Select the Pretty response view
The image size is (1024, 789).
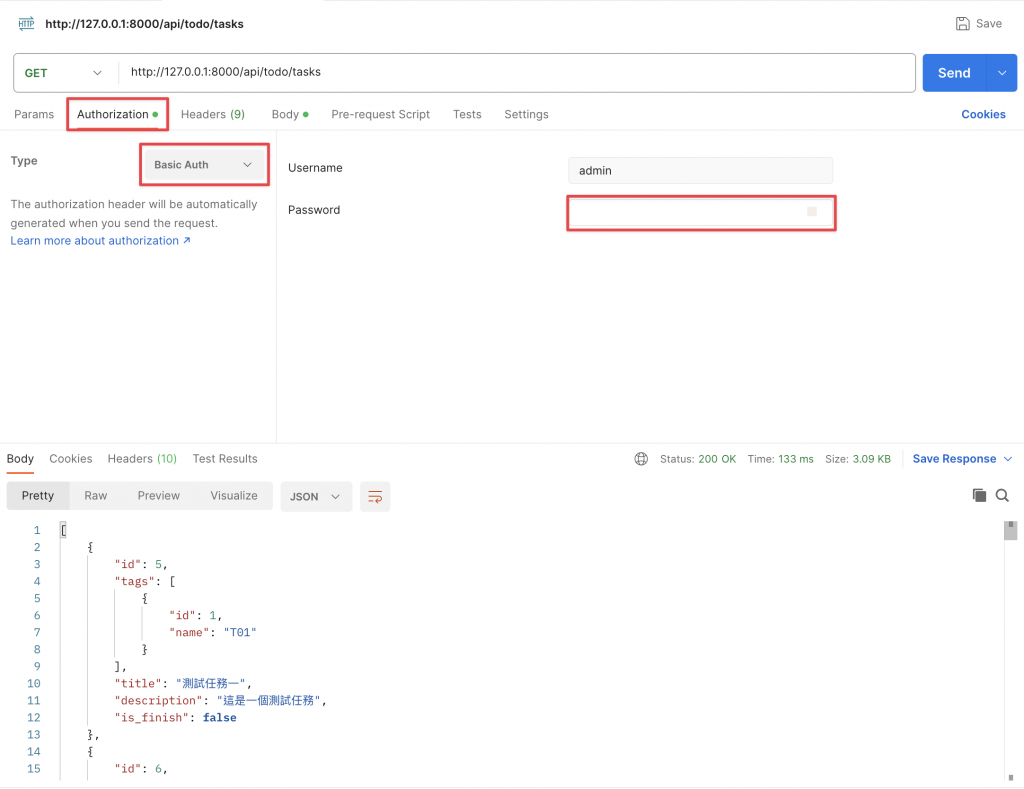pyautogui.click(x=38, y=496)
